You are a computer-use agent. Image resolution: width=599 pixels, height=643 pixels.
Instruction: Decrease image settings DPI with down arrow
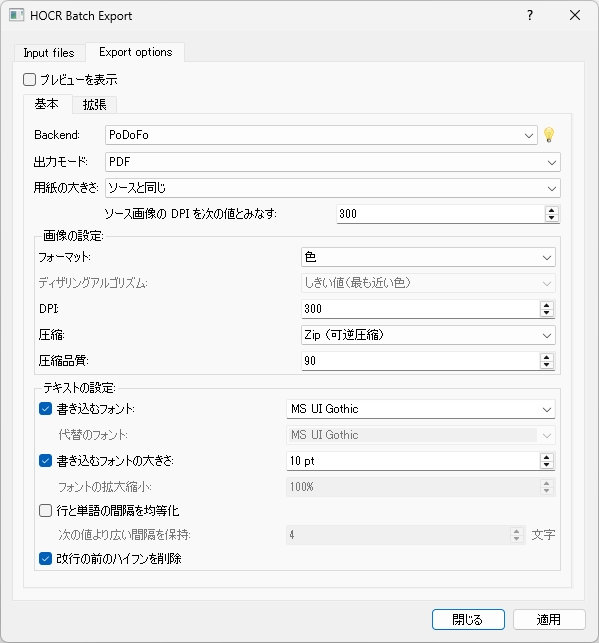(x=547, y=313)
